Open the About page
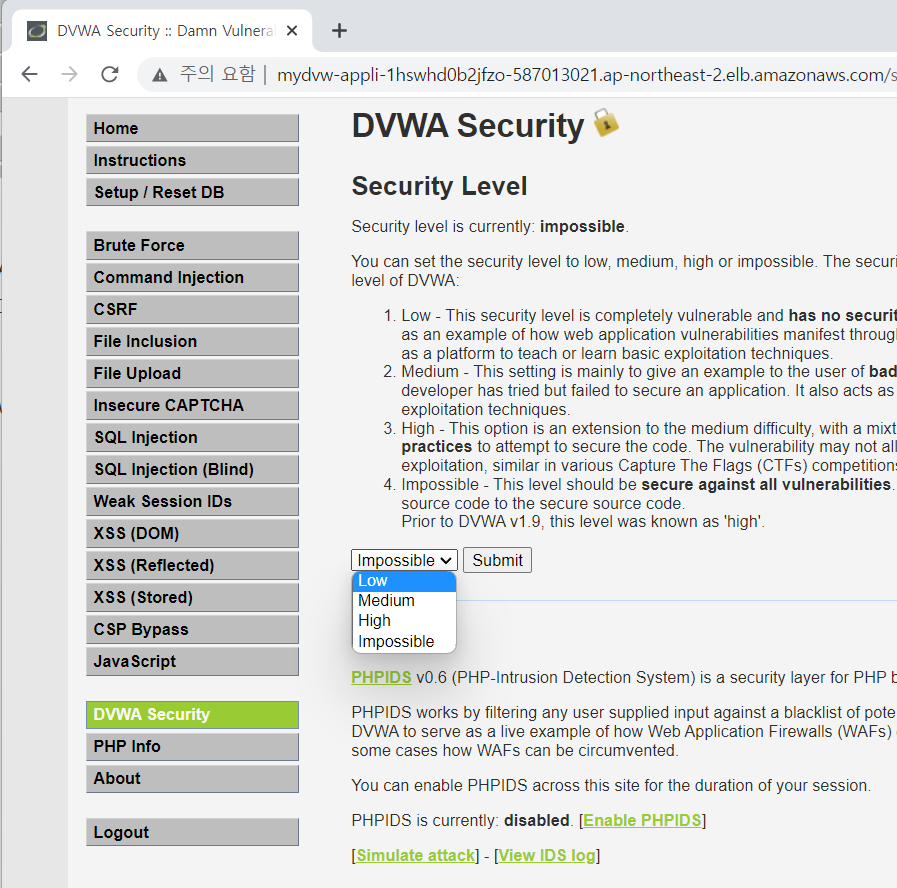 coord(192,779)
